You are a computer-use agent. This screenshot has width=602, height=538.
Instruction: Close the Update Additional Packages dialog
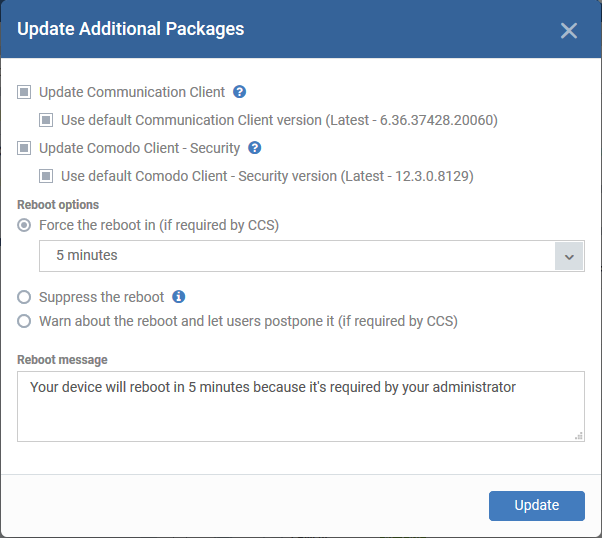coord(569,31)
